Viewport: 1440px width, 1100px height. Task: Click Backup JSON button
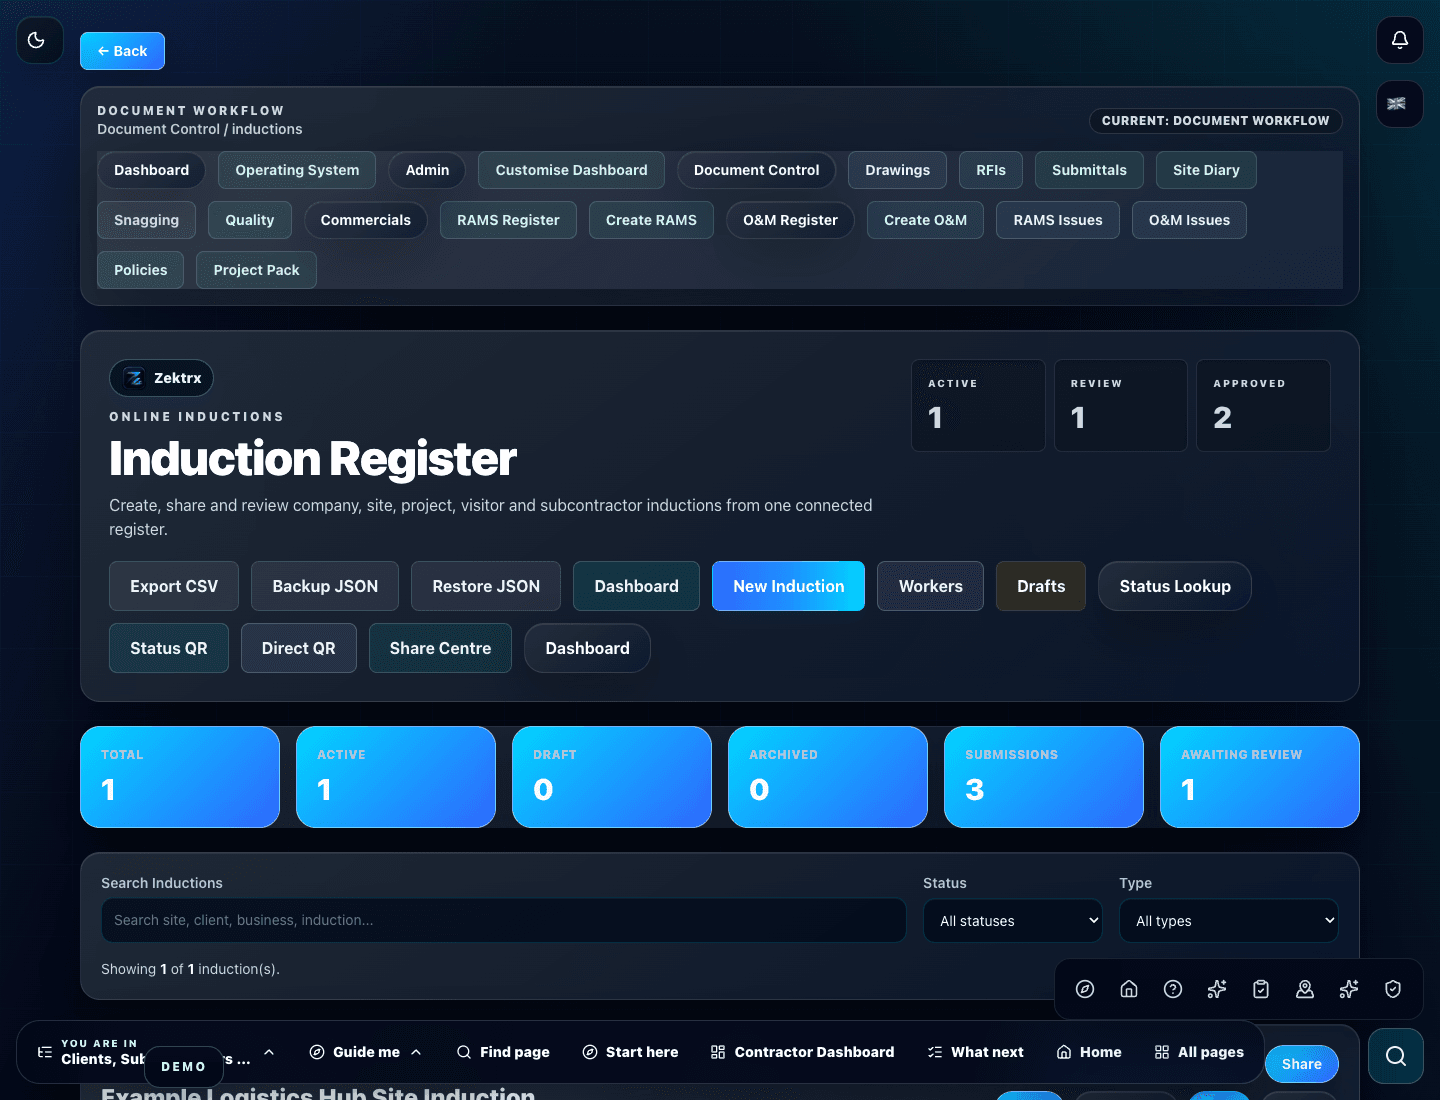pos(325,586)
